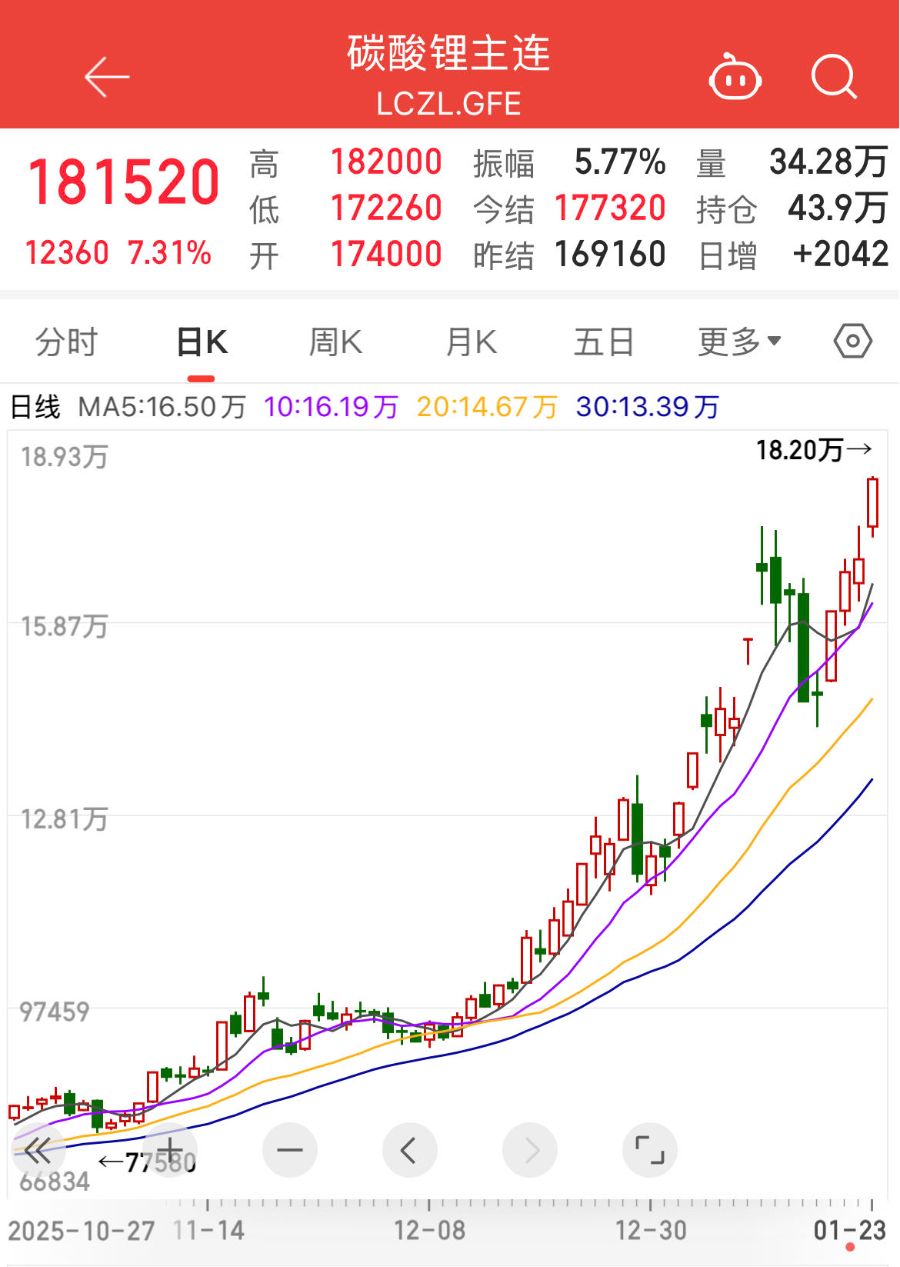Switch to 分时 tab

click(66, 342)
